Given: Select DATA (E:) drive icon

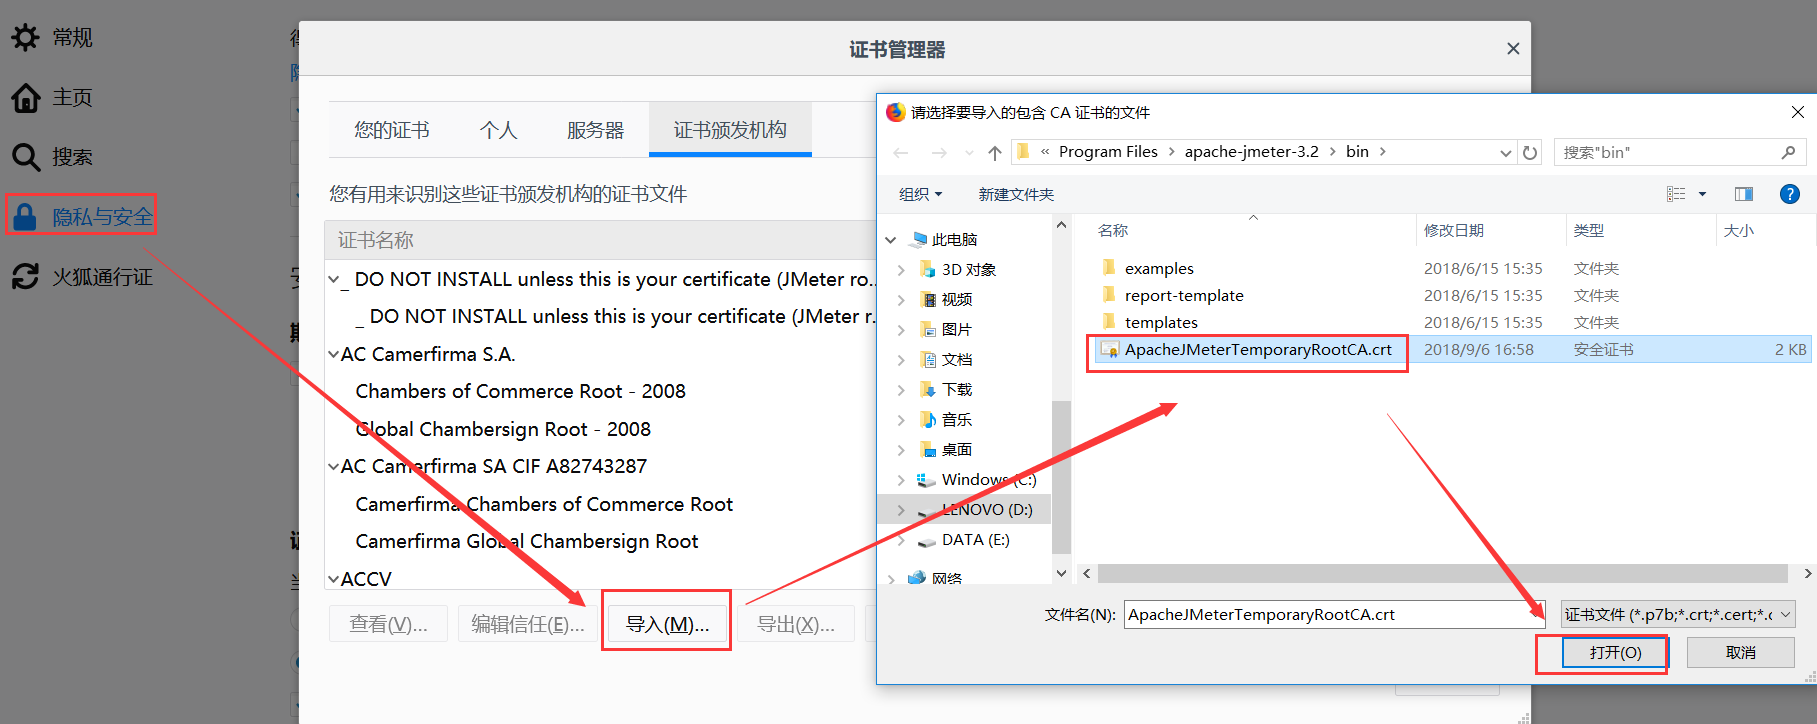Looking at the screenshot, I should 927,540.
